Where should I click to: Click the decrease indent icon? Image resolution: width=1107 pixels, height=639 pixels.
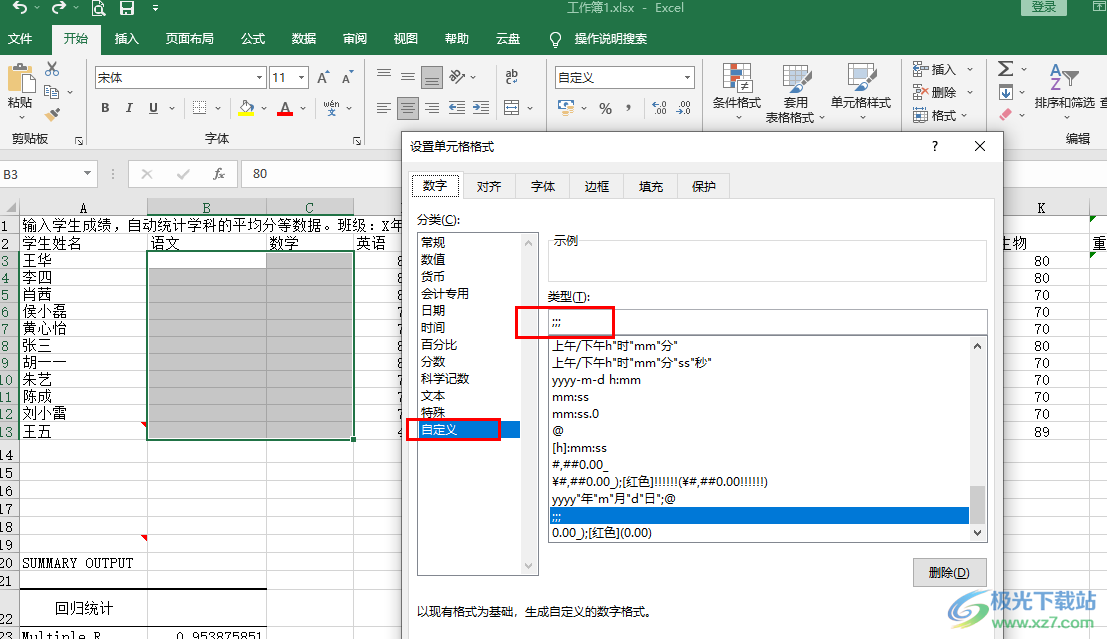click(x=457, y=108)
